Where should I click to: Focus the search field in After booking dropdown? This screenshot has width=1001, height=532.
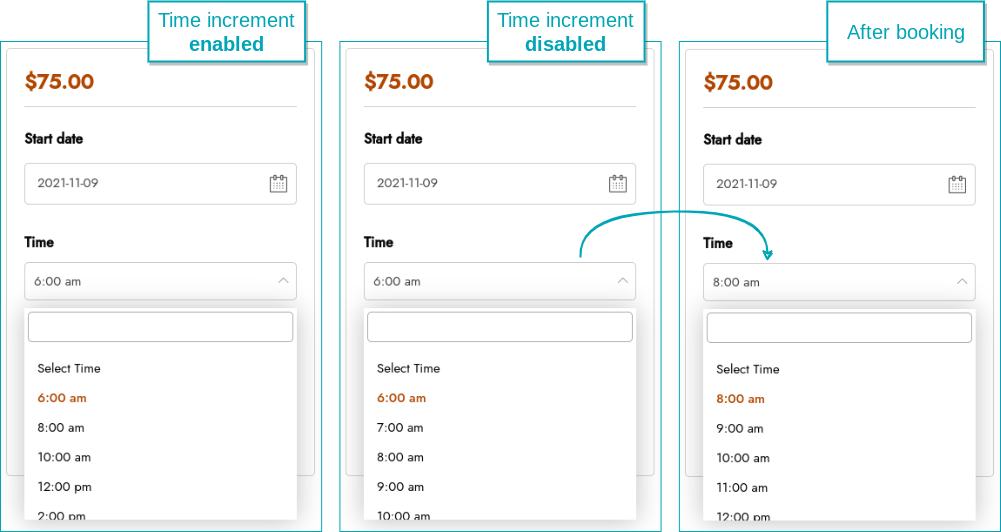[839, 328]
